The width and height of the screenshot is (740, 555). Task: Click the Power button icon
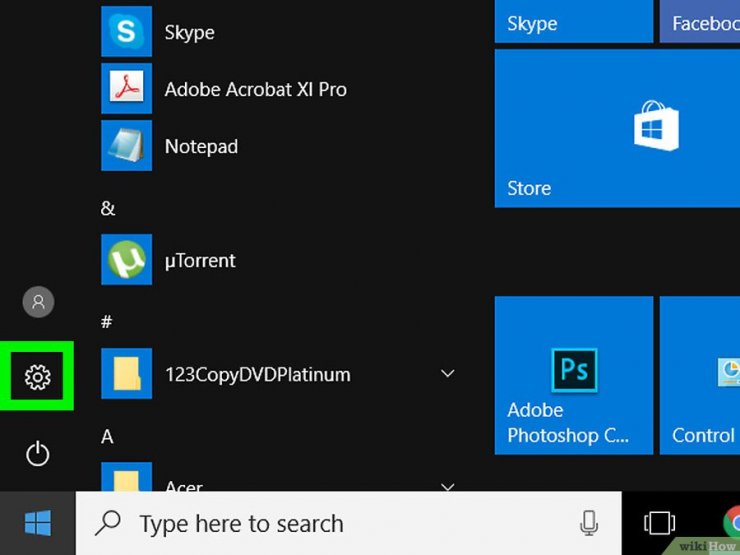(x=37, y=454)
